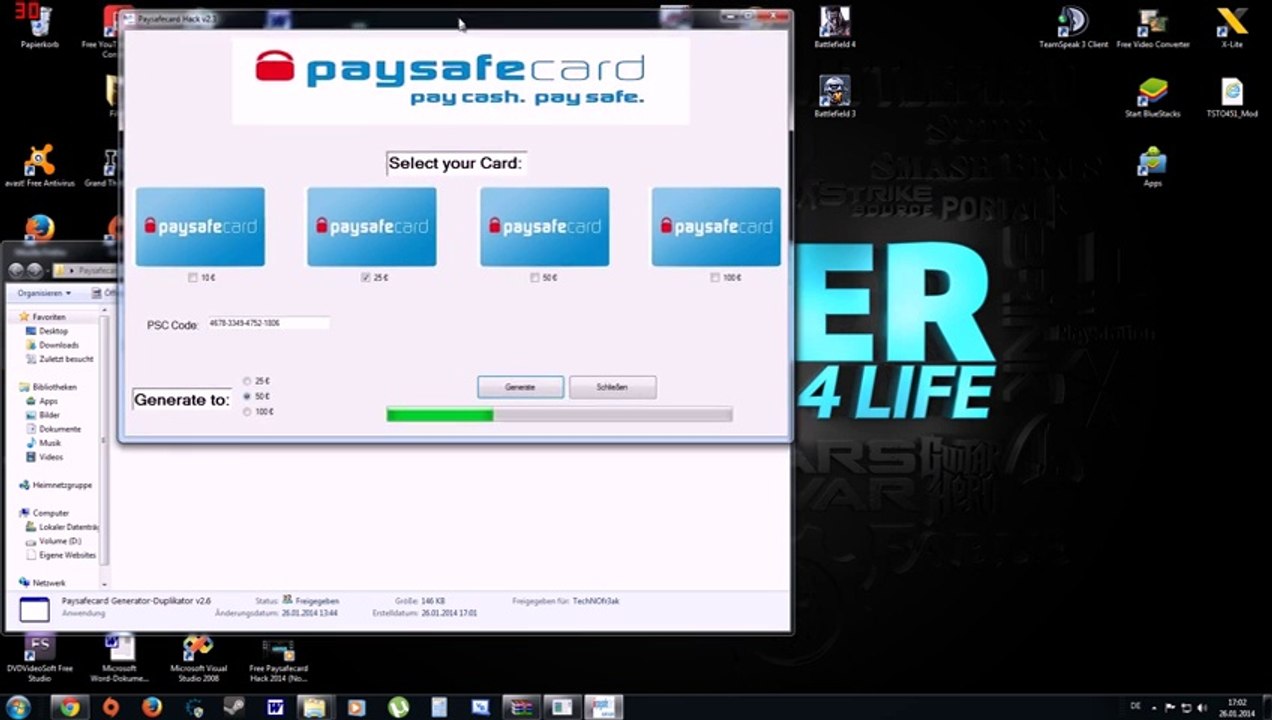This screenshot has width=1272, height=720.
Task: Open Organisieren dropdown in Explorer window
Action: pos(45,293)
